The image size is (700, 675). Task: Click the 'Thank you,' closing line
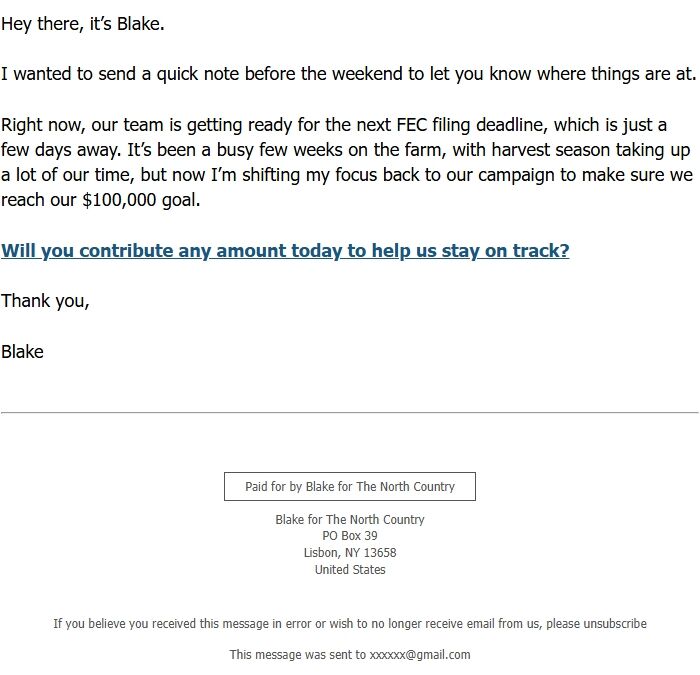pyautogui.click(x=45, y=301)
